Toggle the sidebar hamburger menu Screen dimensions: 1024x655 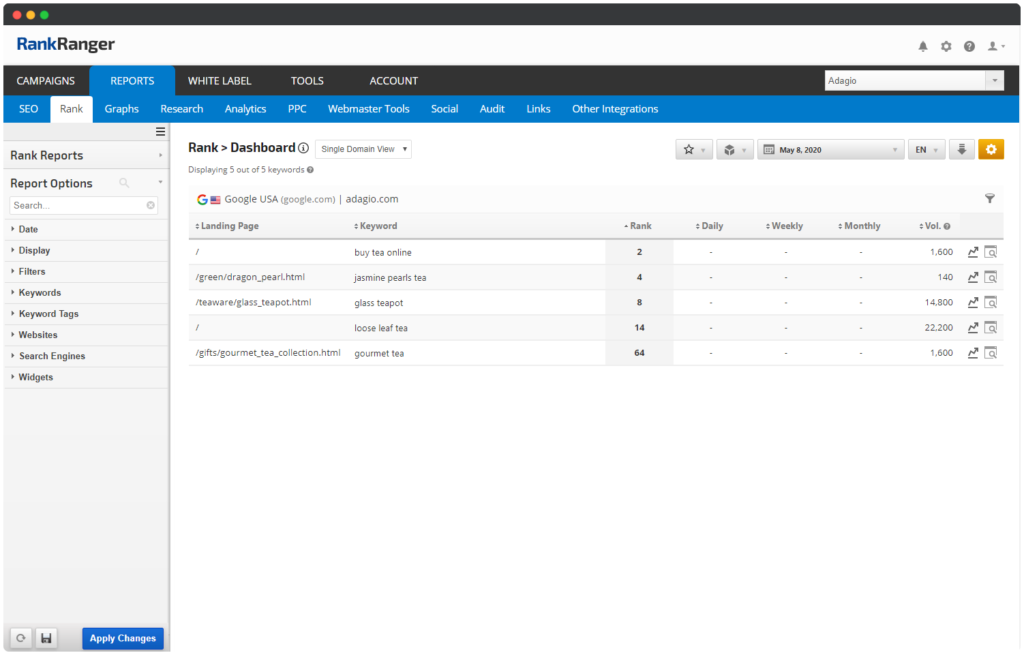click(160, 132)
